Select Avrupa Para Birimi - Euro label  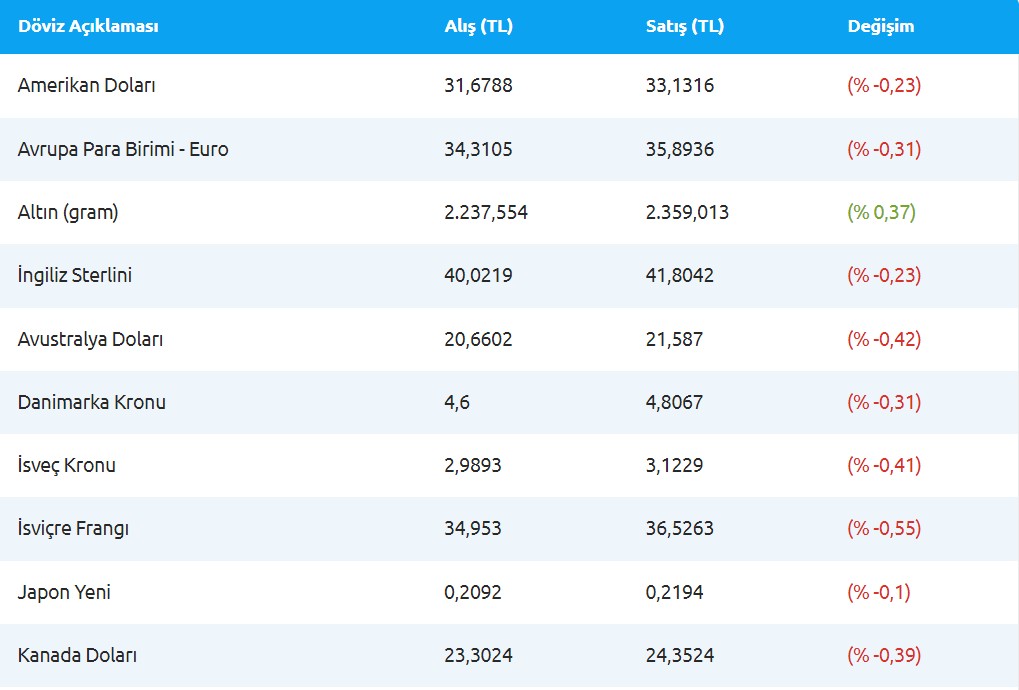click(x=123, y=149)
